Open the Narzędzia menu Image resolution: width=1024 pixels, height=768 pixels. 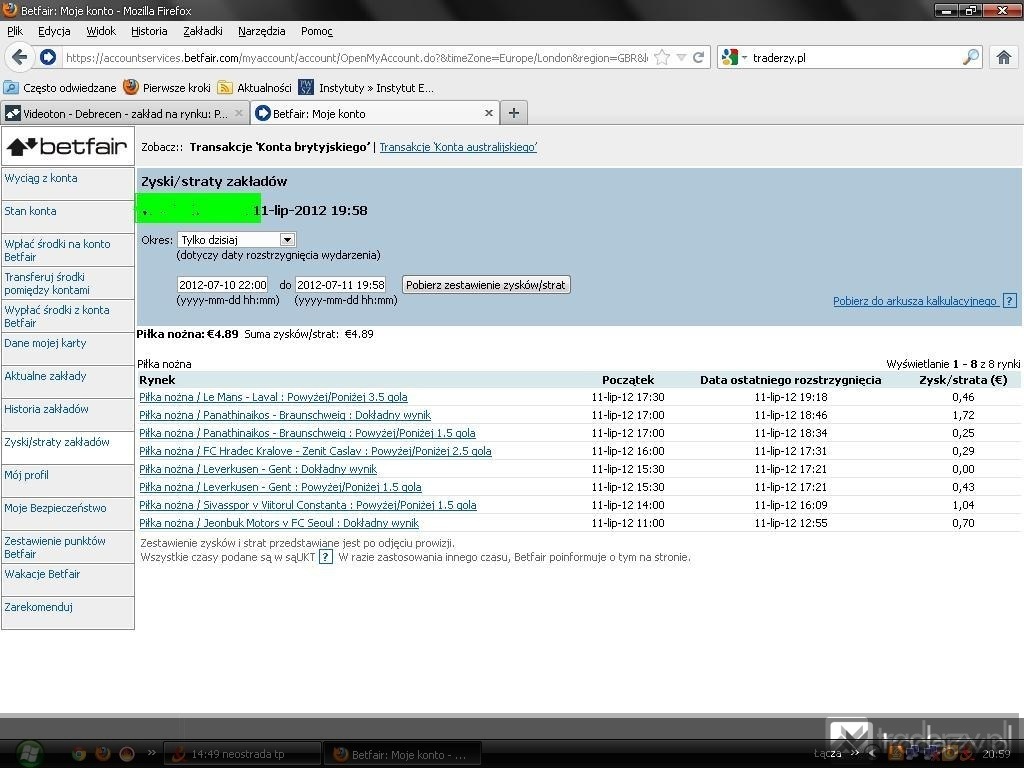click(x=261, y=31)
